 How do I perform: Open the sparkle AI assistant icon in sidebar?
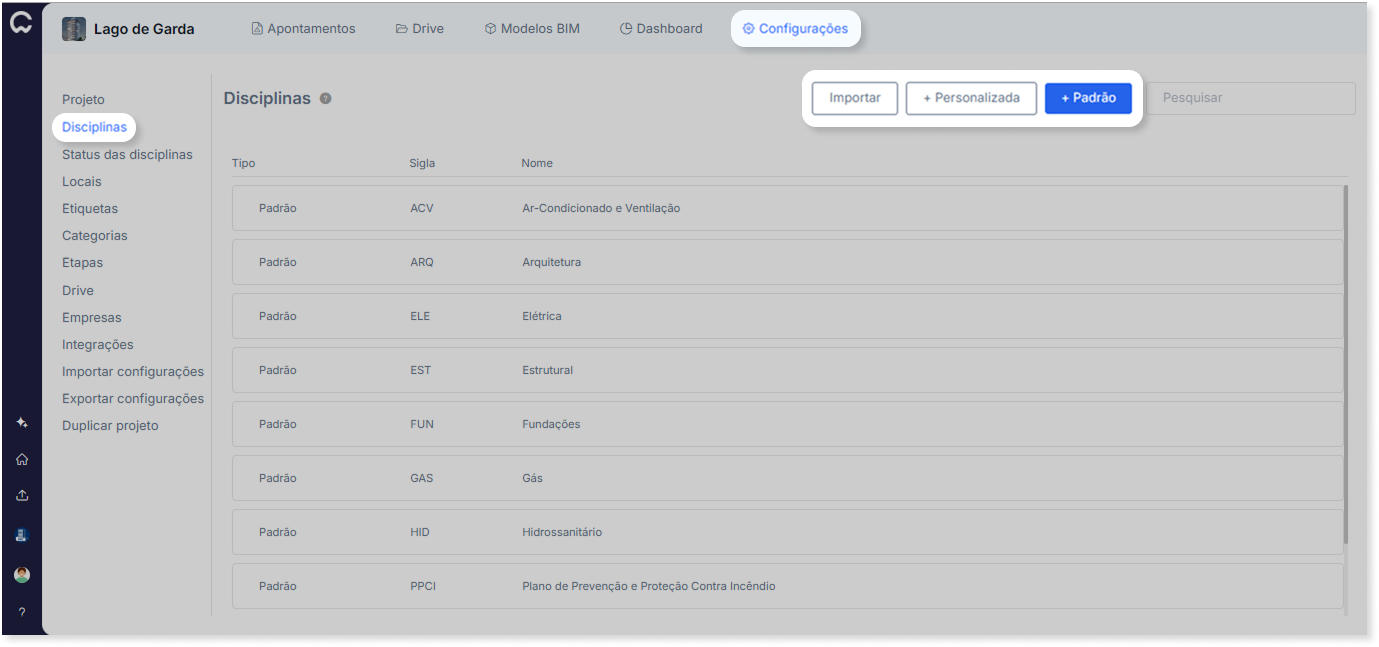(21, 423)
